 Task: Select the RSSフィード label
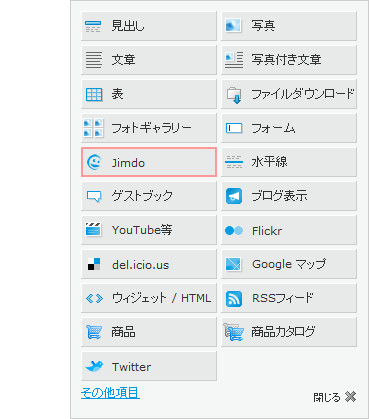click(x=283, y=298)
